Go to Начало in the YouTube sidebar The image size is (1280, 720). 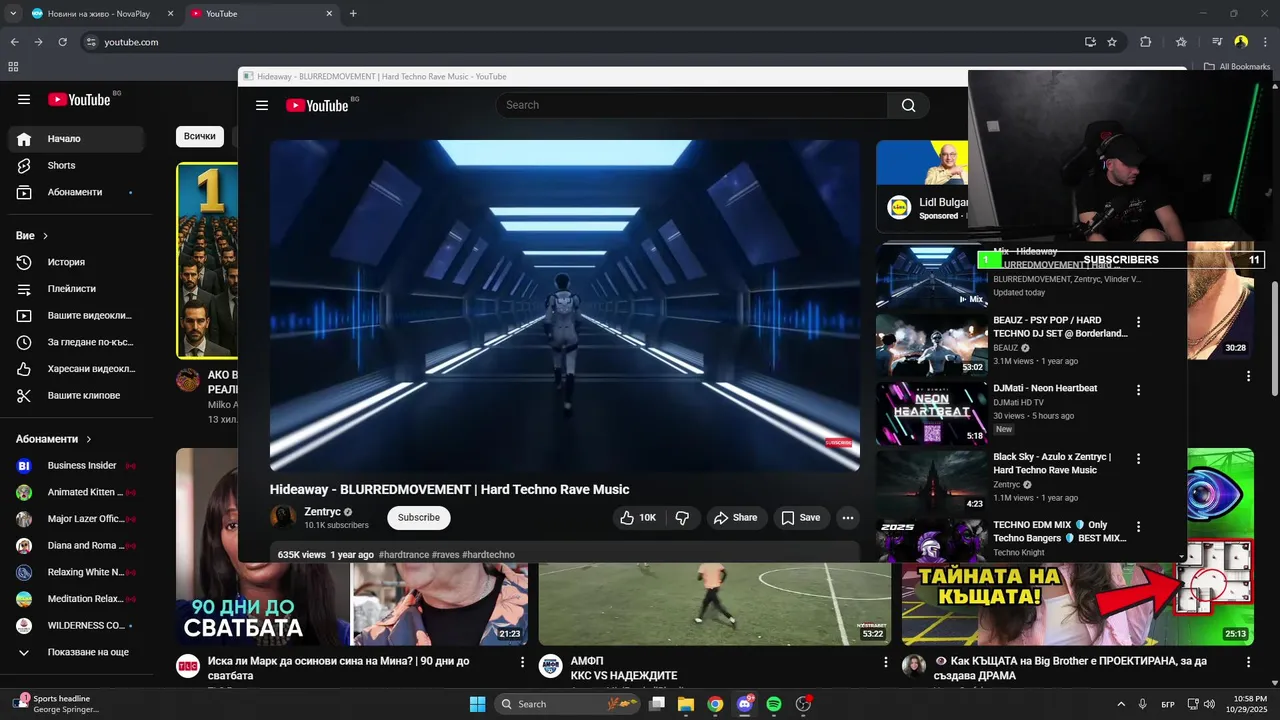click(76, 139)
